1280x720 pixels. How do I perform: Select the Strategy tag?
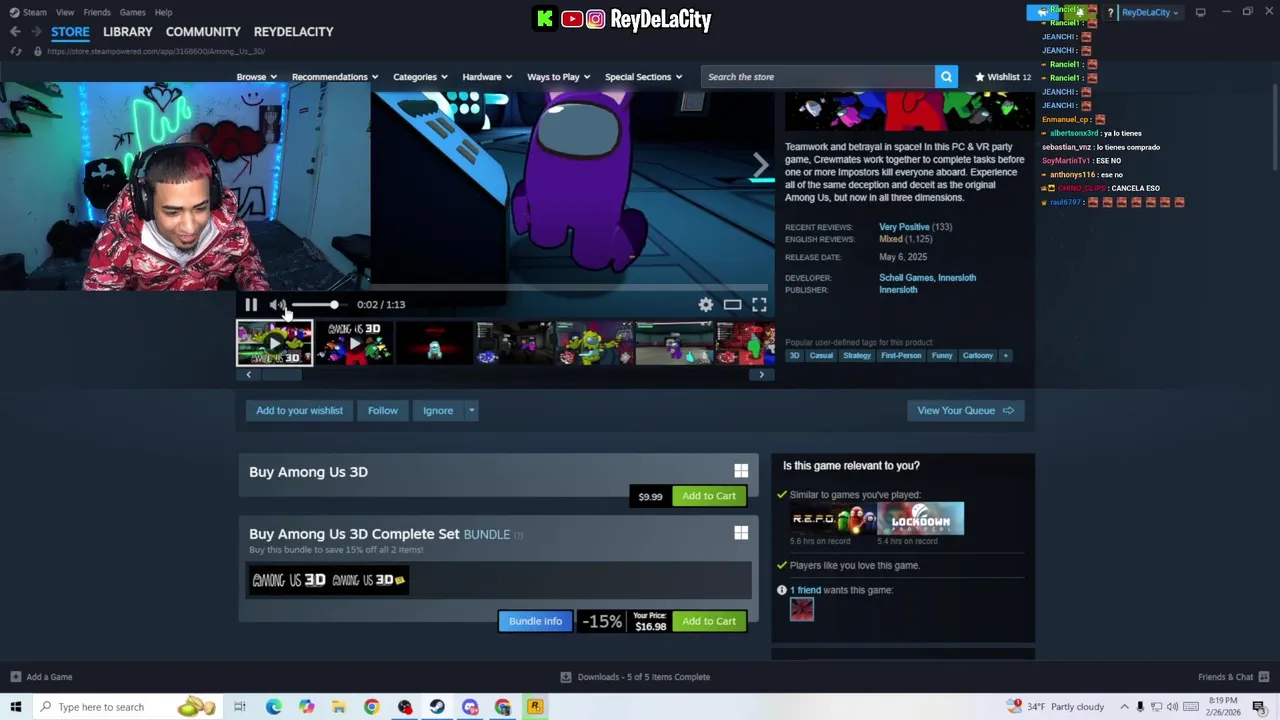pos(857,356)
